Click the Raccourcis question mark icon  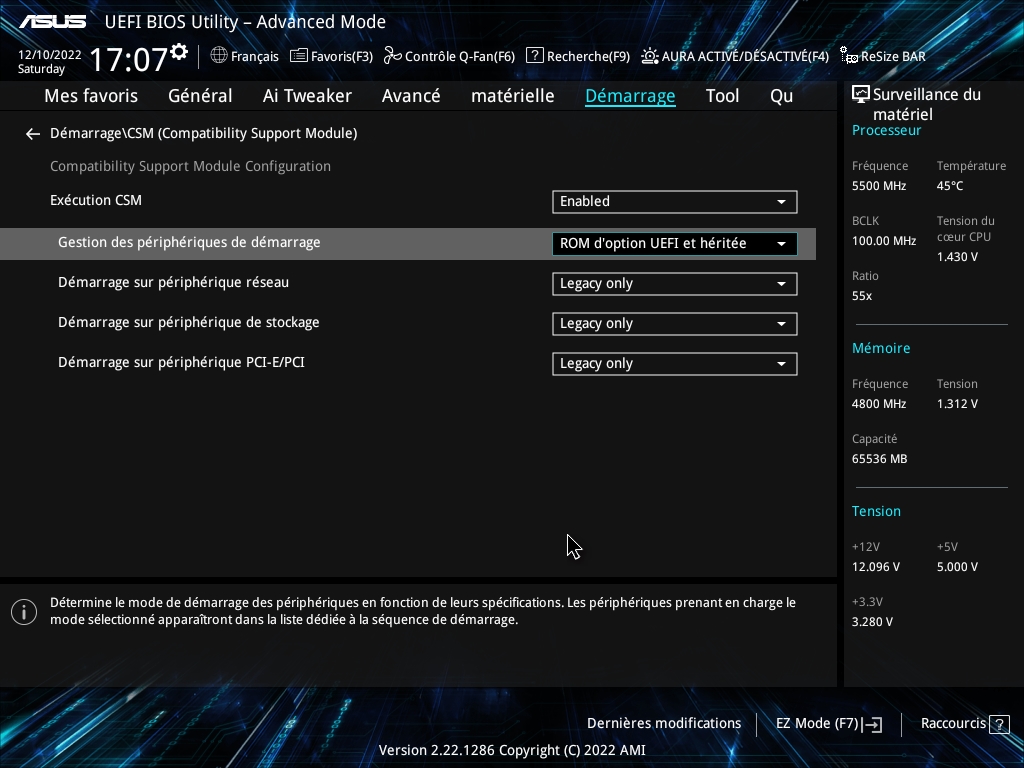(999, 724)
